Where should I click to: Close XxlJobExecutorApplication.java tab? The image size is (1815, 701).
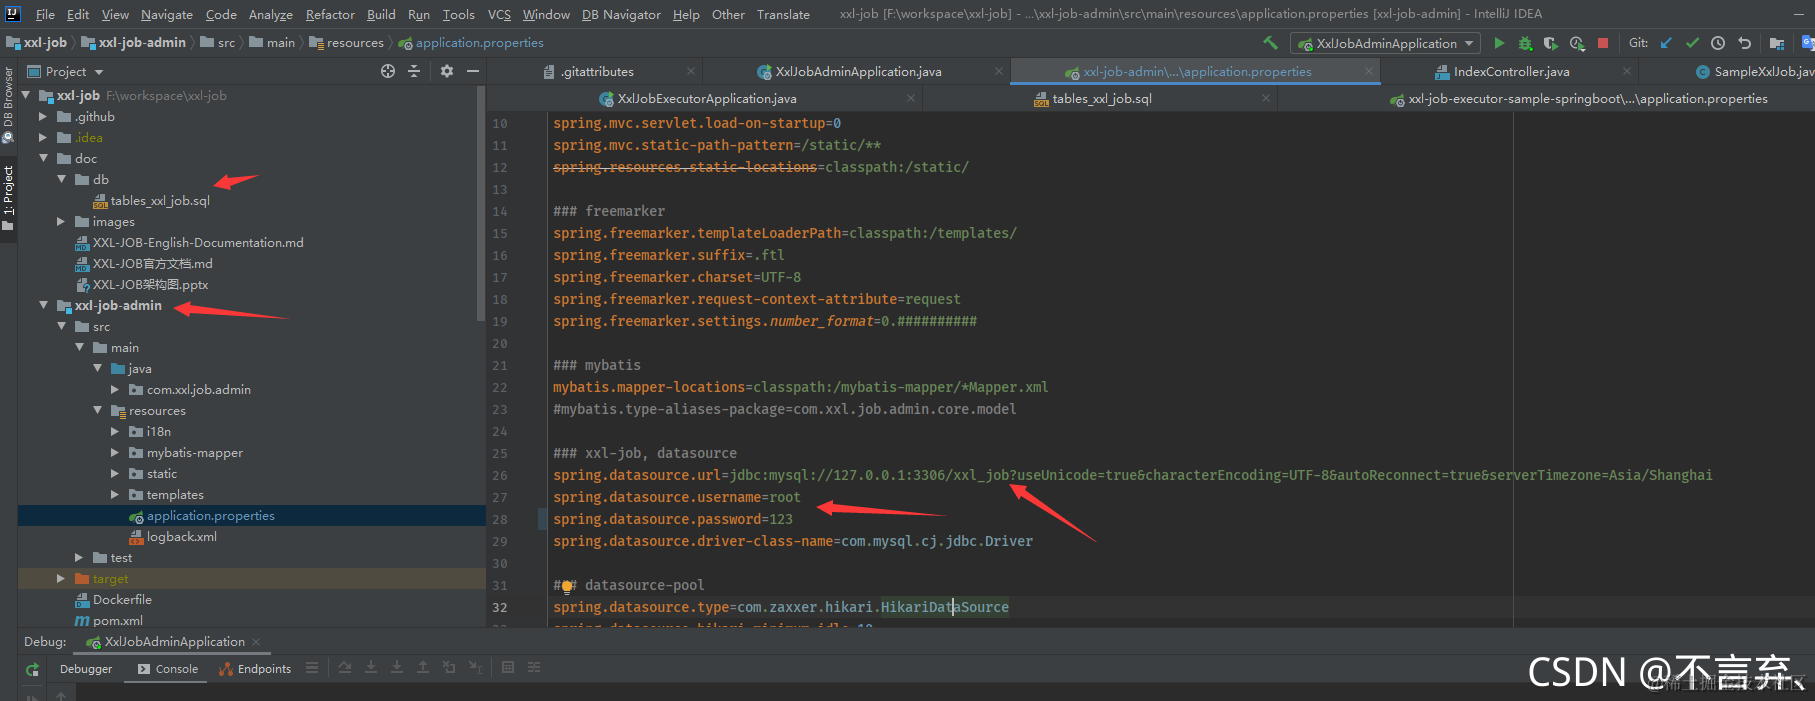click(x=911, y=98)
